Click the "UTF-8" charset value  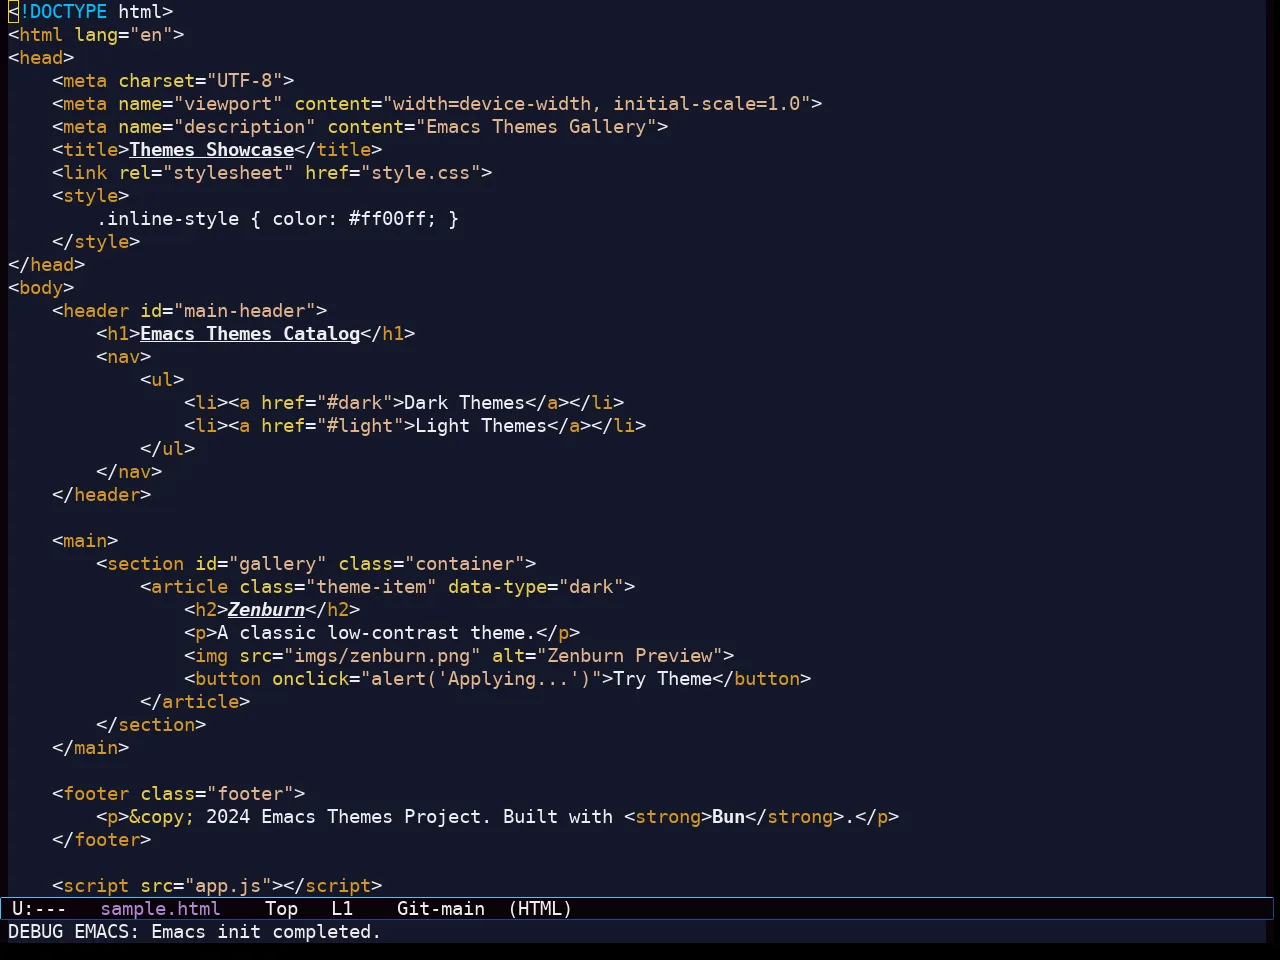coord(245,81)
